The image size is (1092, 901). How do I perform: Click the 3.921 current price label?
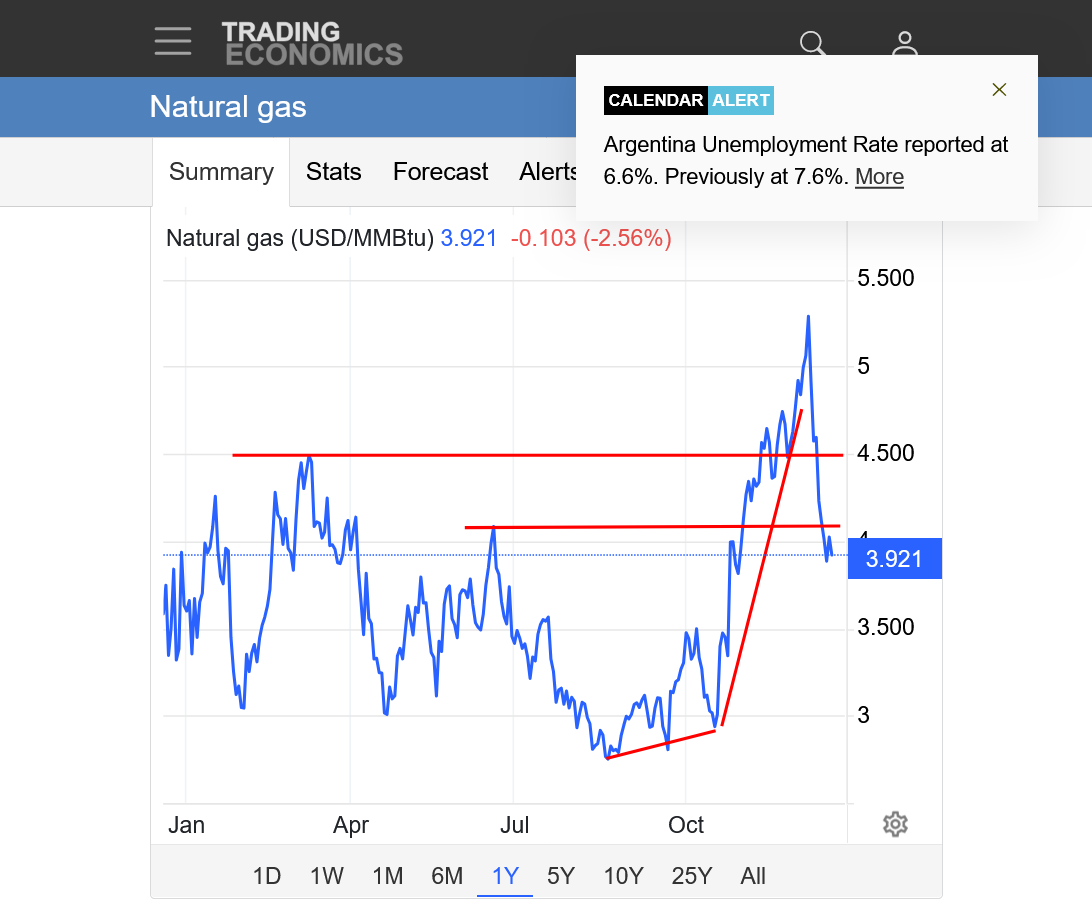(x=894, y=559)
